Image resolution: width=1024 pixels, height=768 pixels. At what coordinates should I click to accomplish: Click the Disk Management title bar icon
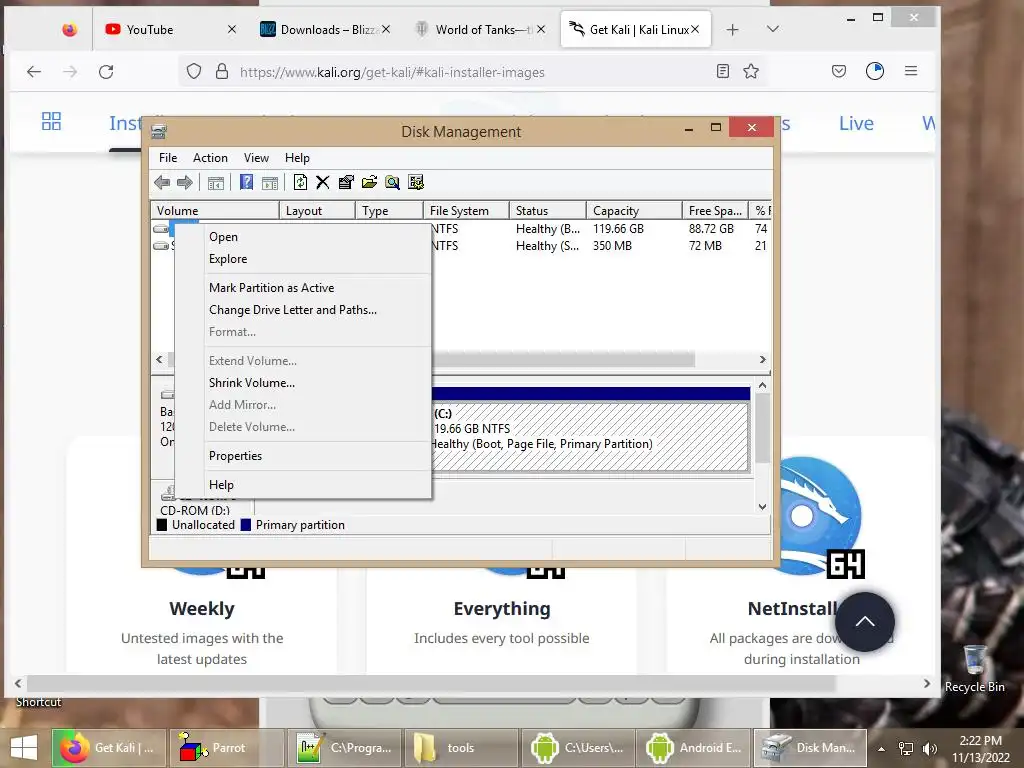point(159,131)
